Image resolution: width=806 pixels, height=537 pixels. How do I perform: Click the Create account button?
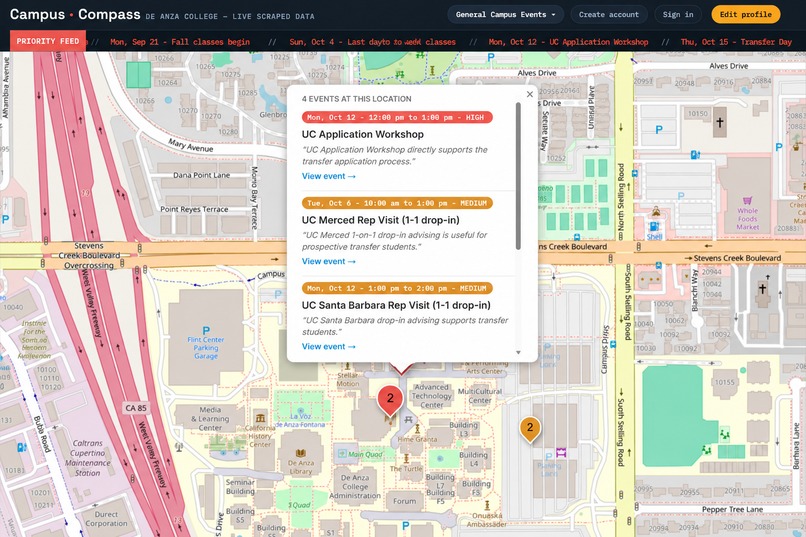(609, 14)
